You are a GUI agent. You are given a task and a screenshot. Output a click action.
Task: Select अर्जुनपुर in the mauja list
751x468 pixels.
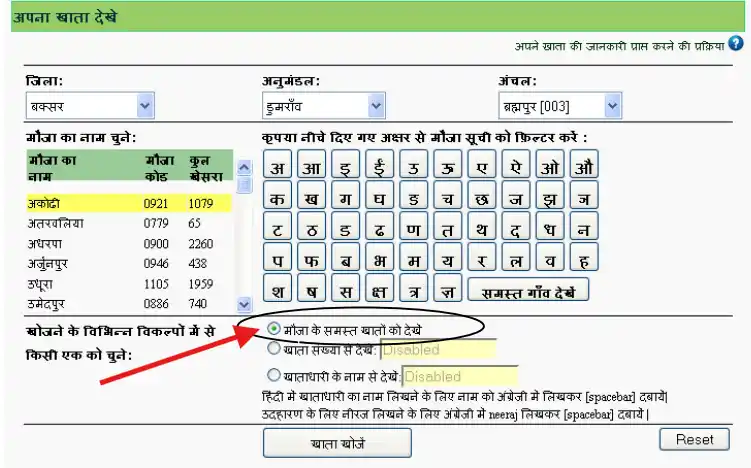click(x=56, y=263)
